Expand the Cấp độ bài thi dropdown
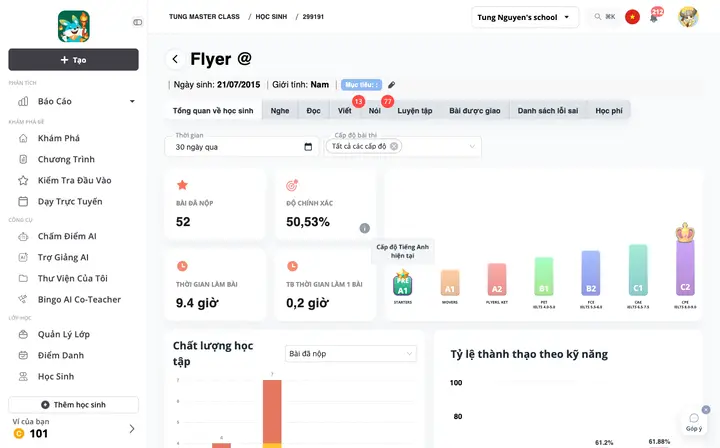The height and width of the screenshot is (448, 720). pos(472,146)
